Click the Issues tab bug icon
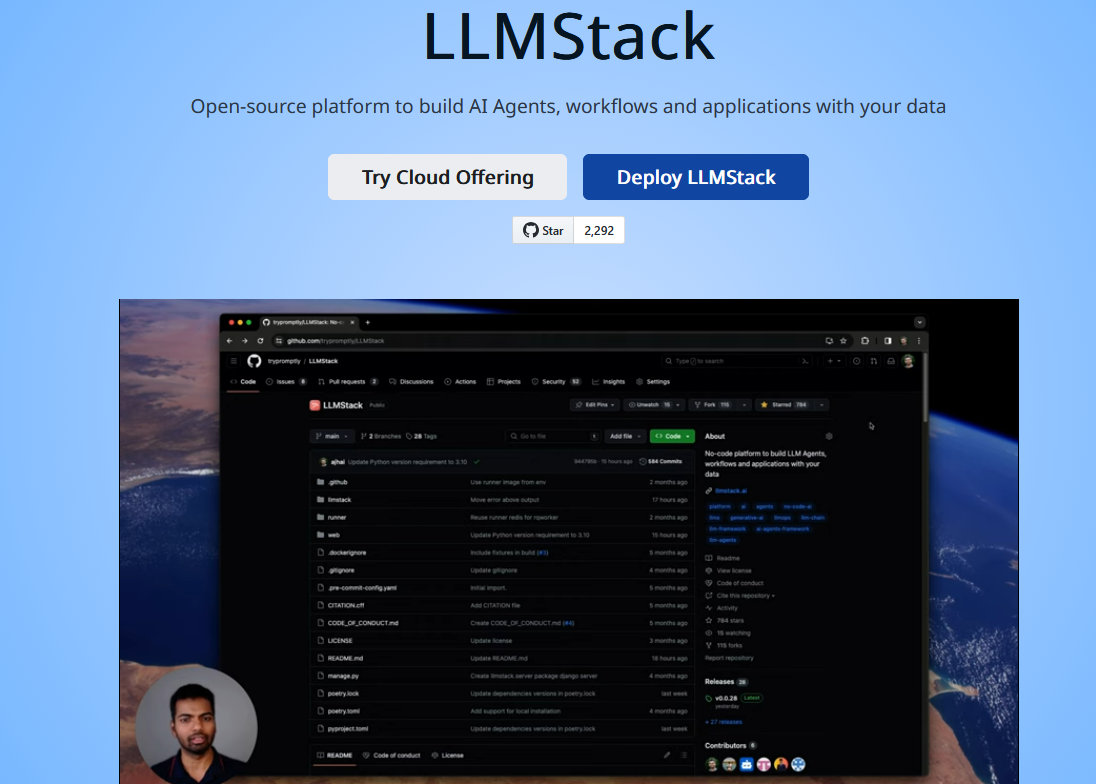1096x784 pixels. point(267,382)
